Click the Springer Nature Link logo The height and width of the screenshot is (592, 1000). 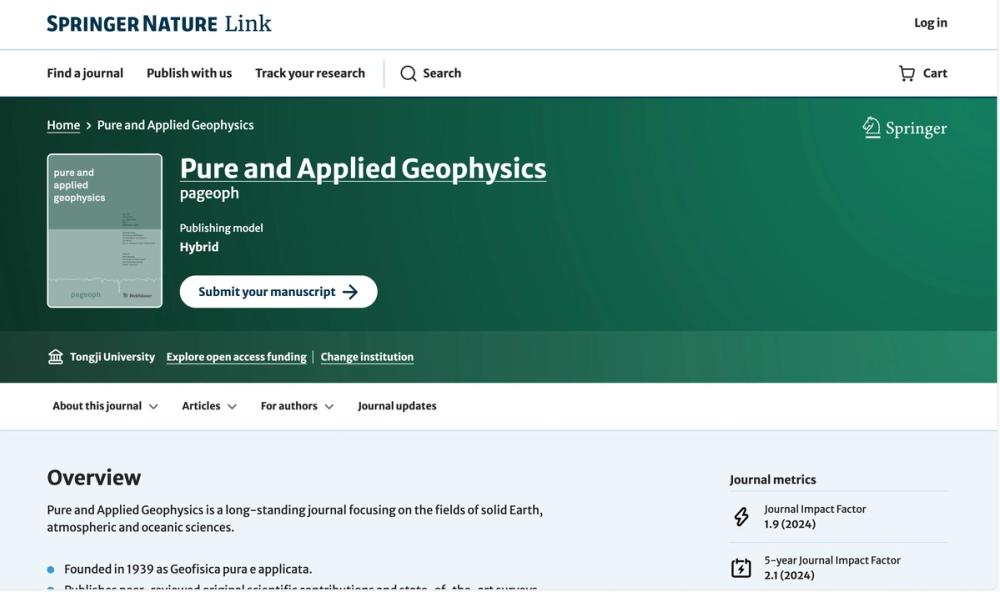[159, 24]
